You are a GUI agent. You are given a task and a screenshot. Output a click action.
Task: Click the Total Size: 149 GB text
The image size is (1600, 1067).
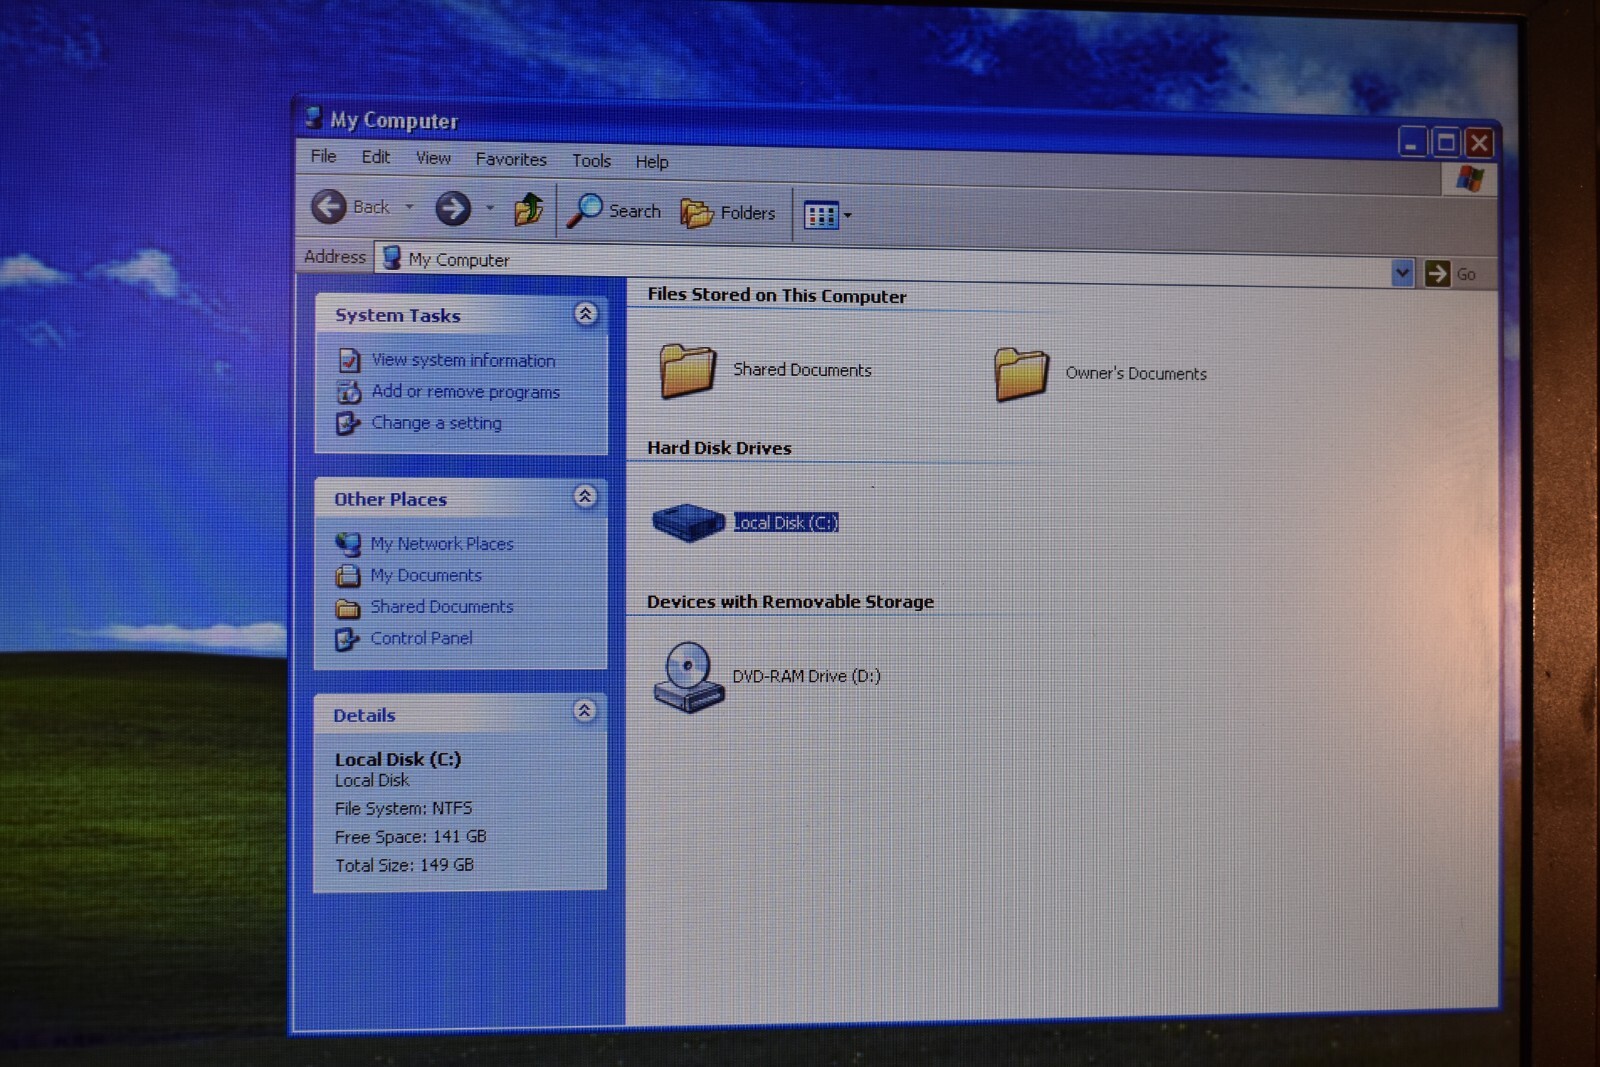(x=404, y=865)
